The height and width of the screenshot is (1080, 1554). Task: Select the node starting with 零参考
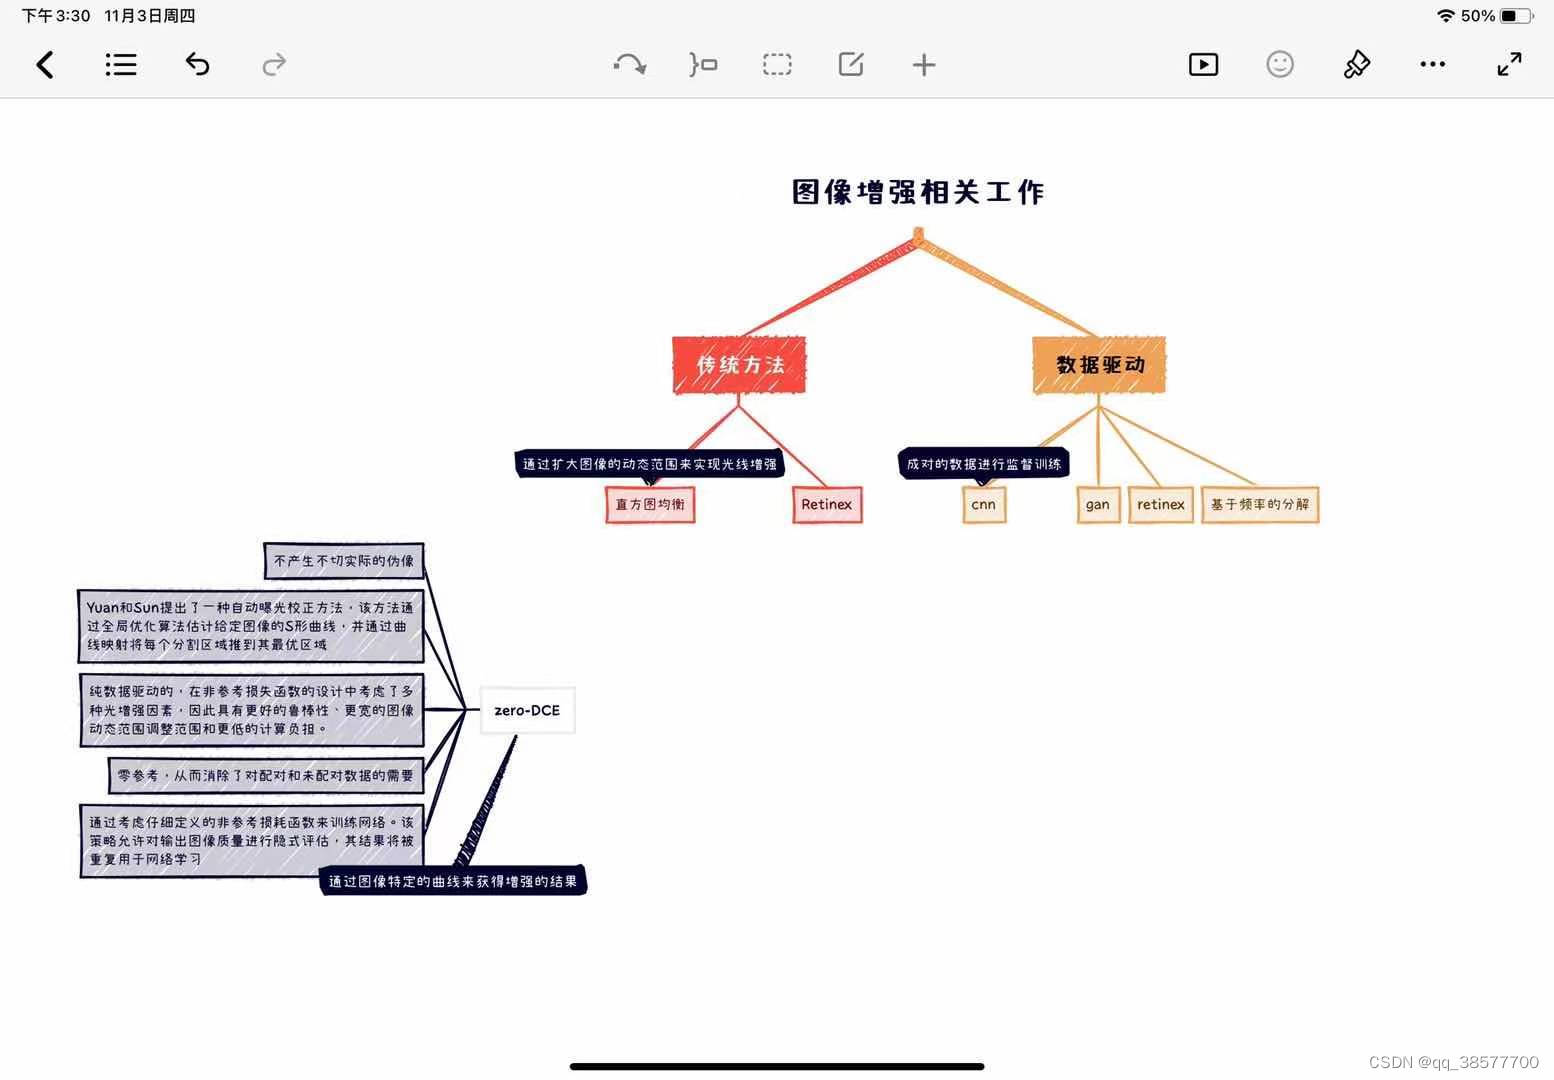point(266,775)
